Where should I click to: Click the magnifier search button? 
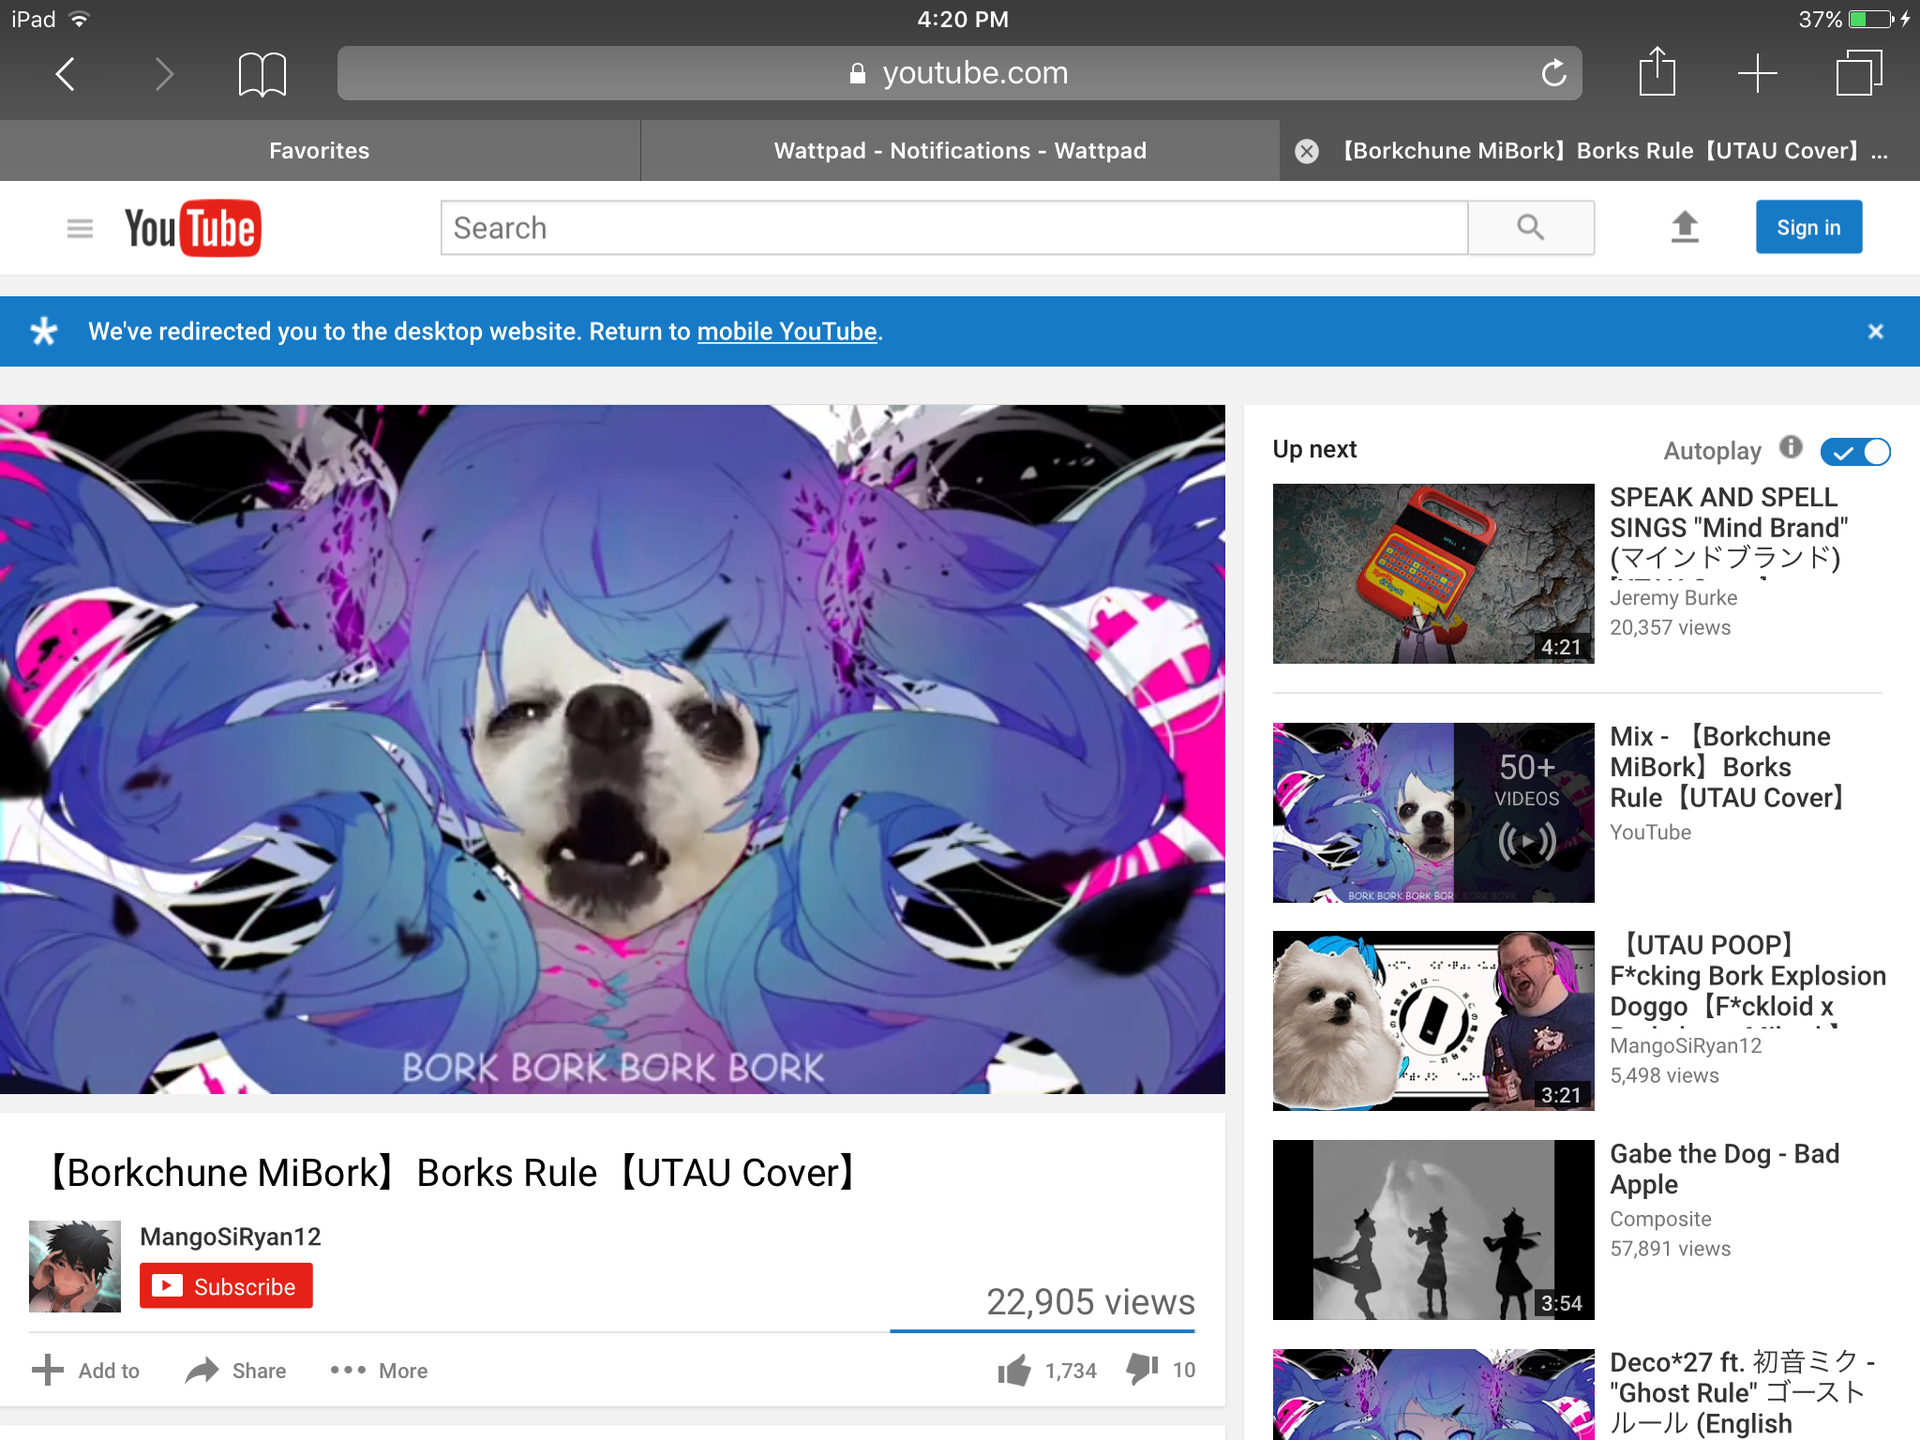pos(1531,228)
